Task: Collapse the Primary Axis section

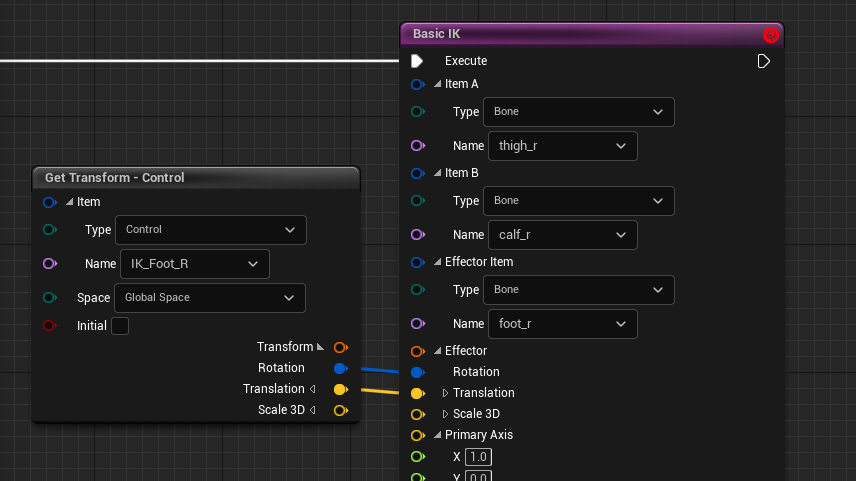Action: (437, 435)
